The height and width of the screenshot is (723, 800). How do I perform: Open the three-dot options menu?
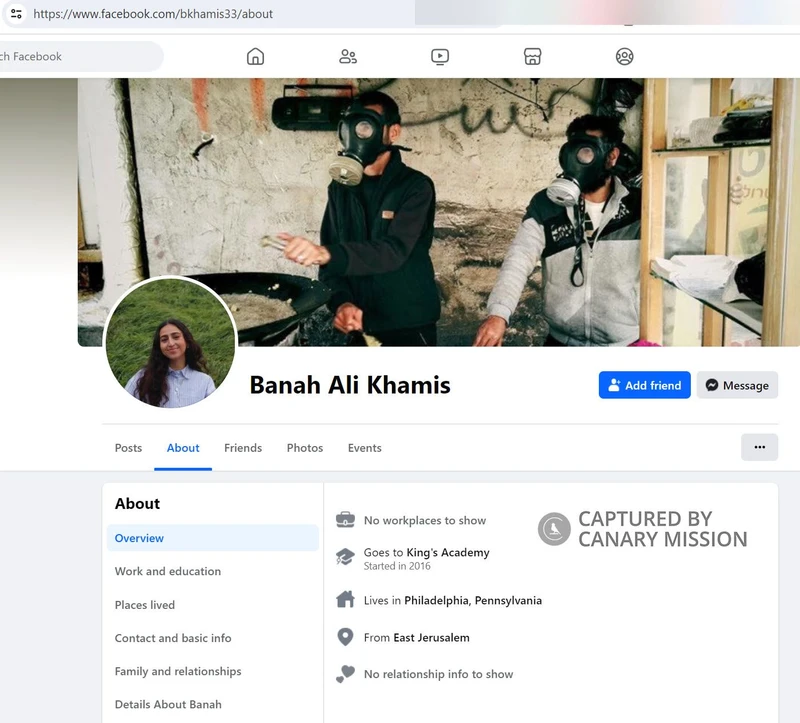(759, 447)
